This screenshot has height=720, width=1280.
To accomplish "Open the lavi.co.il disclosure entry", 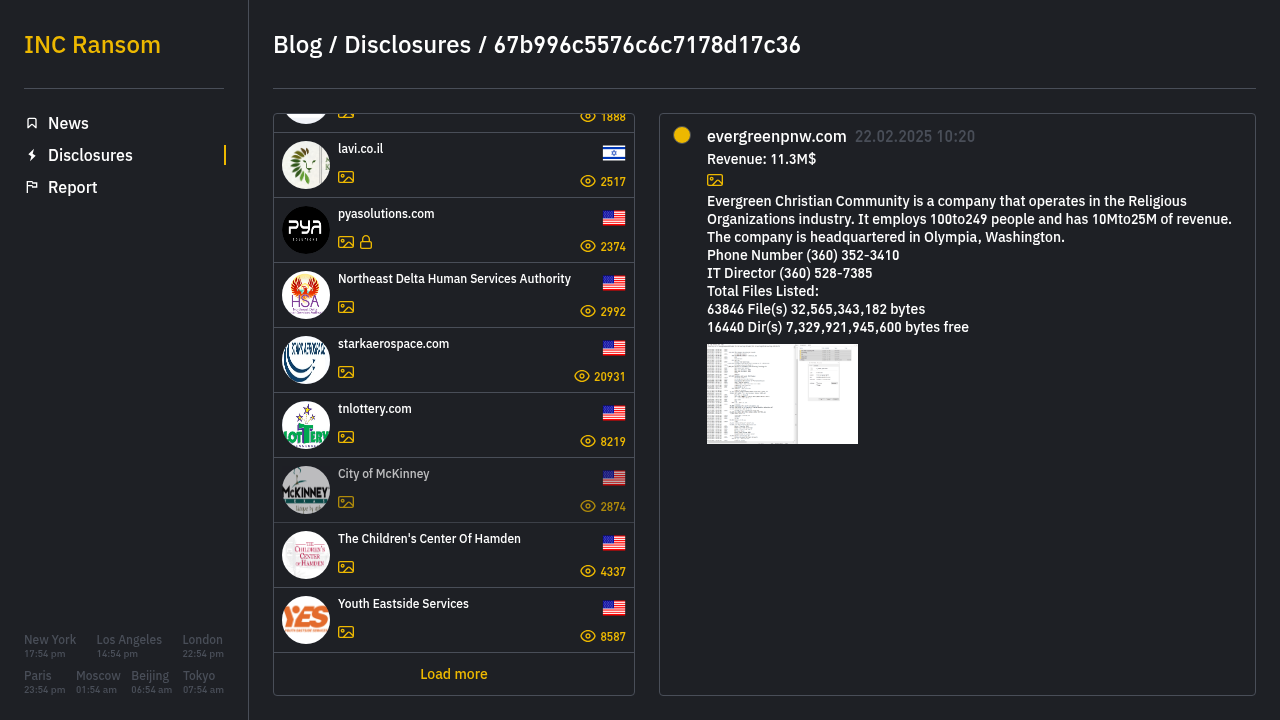I will [x=454, y=165].
